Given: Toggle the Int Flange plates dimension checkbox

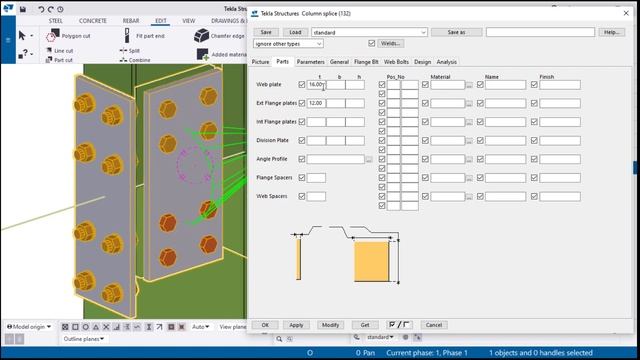Looking at the screenshot, I should coord(302,122).
